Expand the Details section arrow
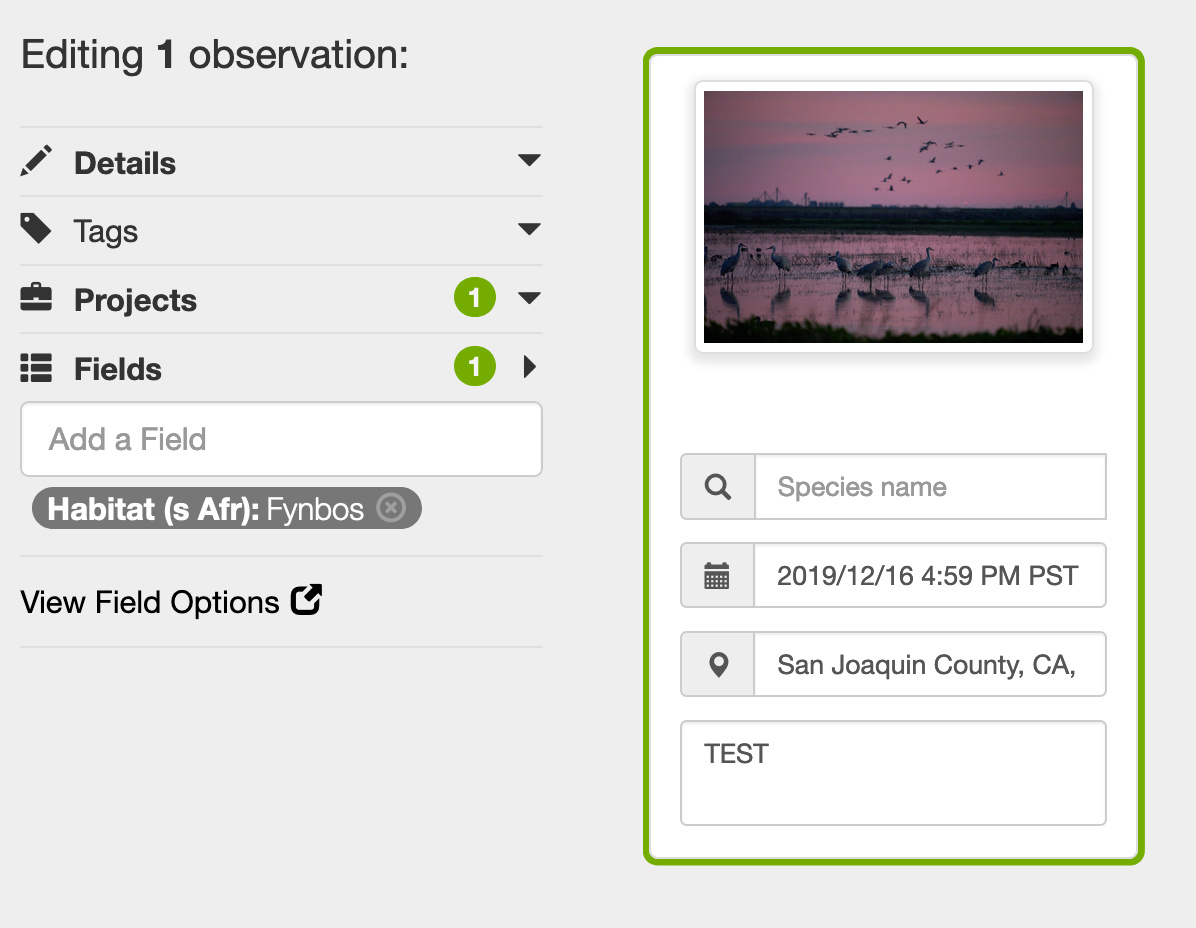 529,160
